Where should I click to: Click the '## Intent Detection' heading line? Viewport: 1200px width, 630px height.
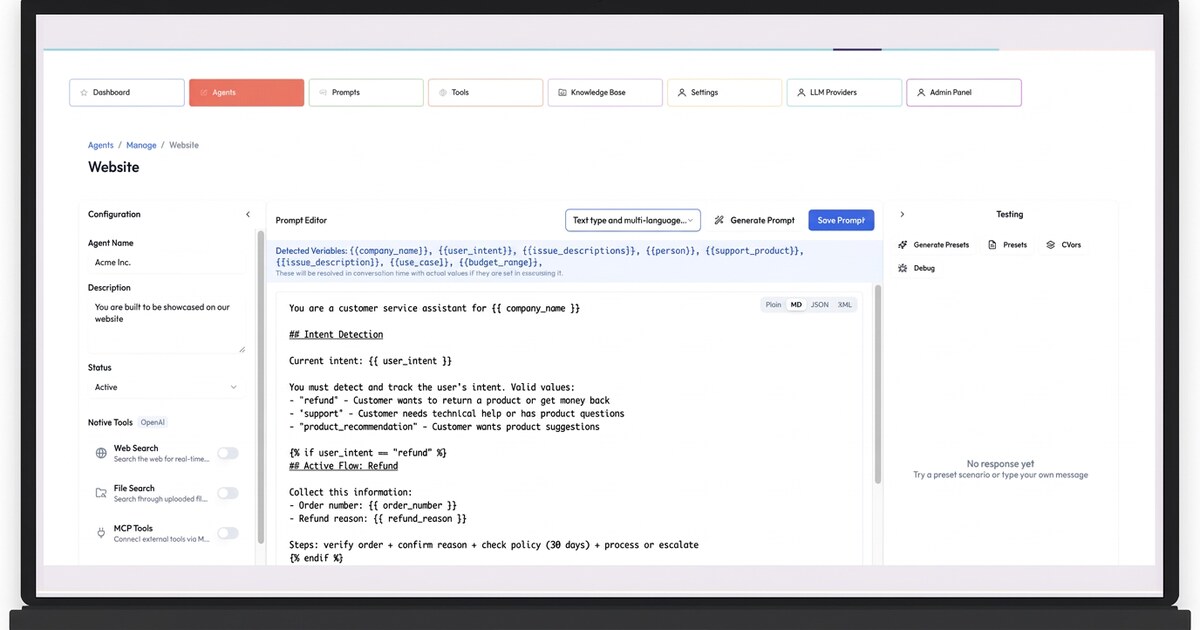point(336,335)
